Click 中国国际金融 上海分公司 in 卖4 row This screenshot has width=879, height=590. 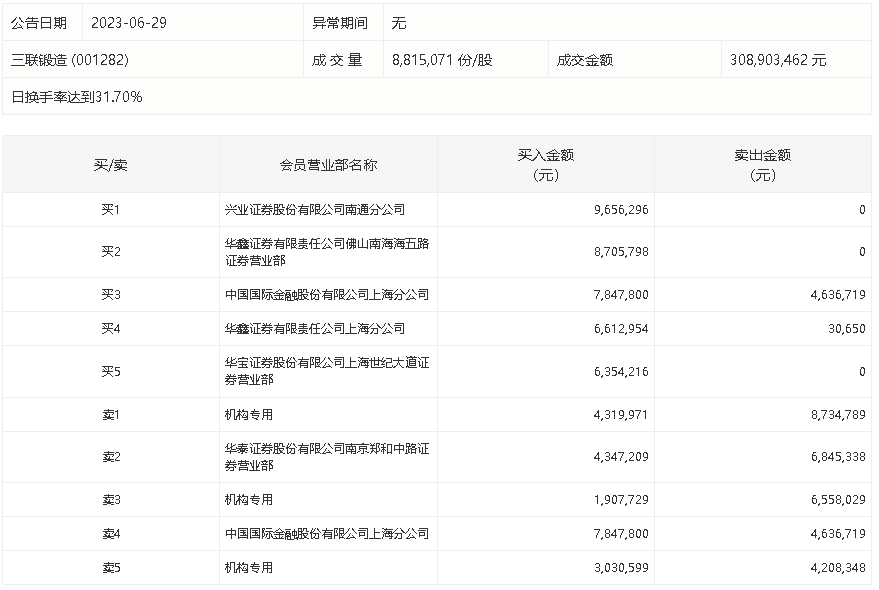pyautogui.click(x=327, y=534)
